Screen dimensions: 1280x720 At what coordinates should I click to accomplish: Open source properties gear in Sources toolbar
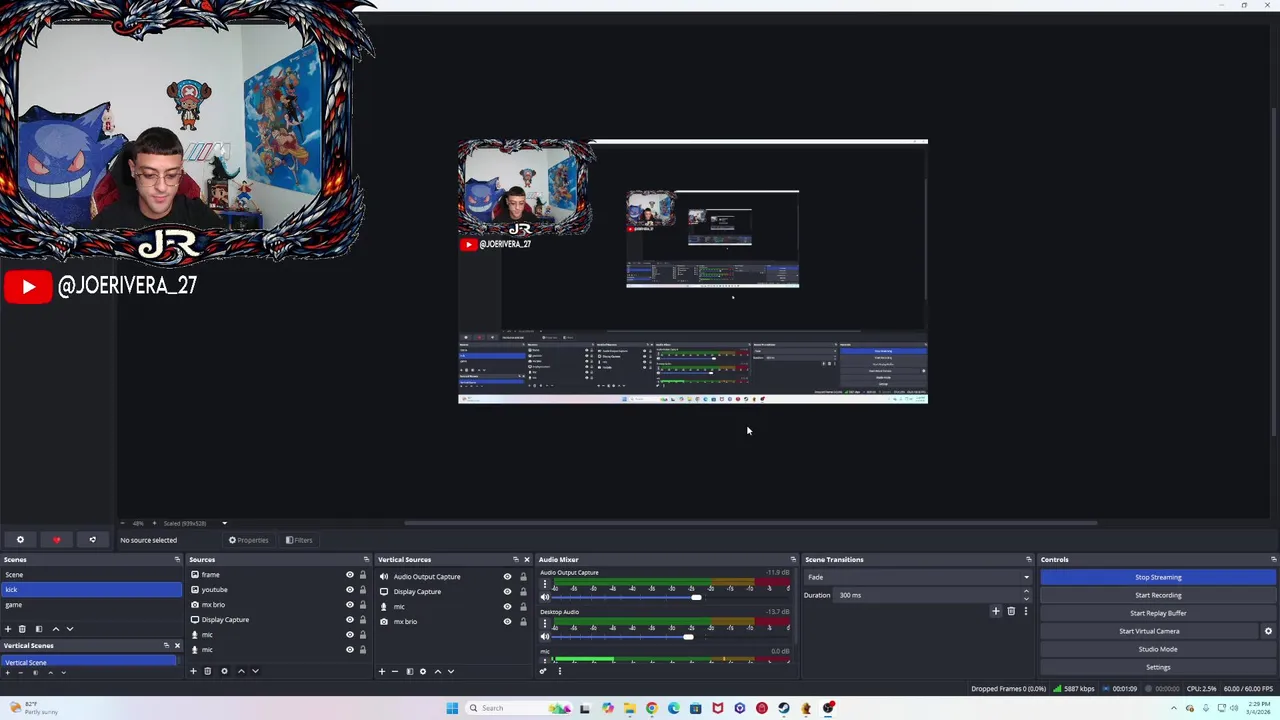[x=224, y=671]
